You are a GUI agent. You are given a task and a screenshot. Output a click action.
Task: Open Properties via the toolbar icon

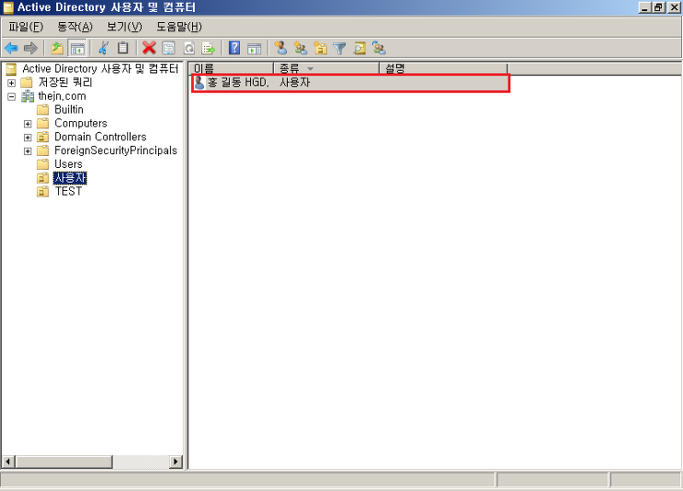coord(169,48)
